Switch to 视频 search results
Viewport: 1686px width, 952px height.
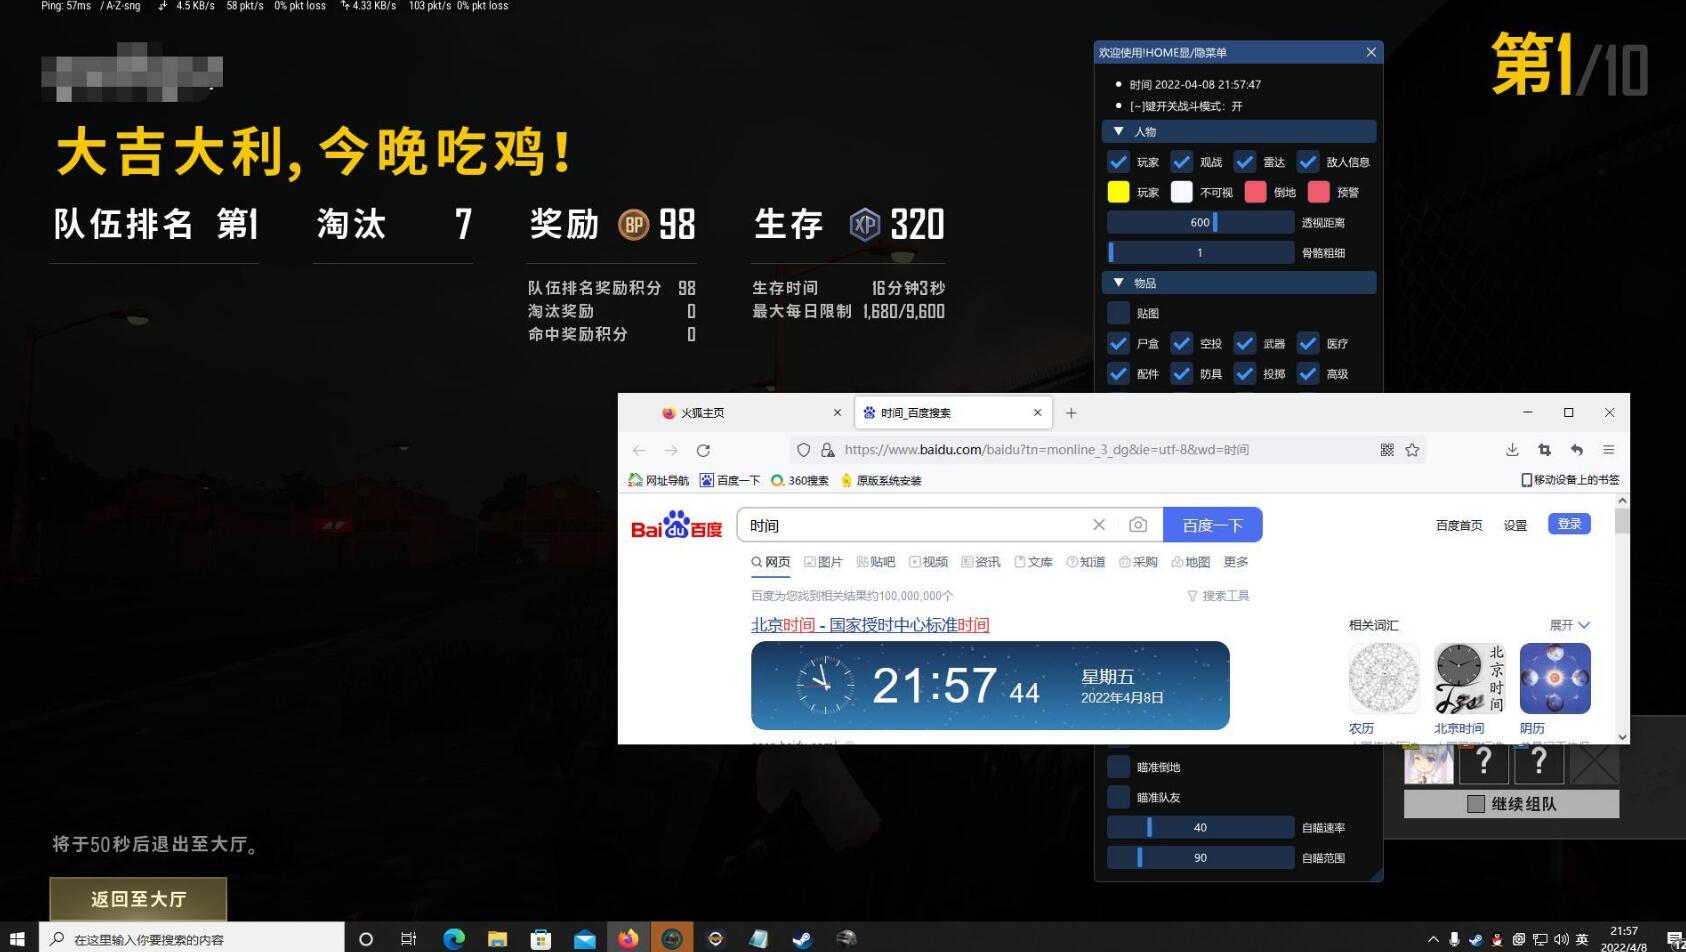(928, 562)
